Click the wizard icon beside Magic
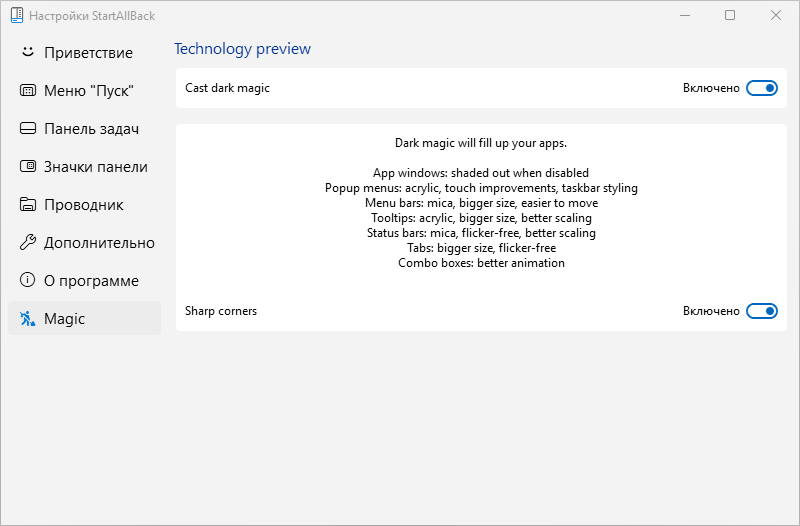800x526 pixels. click(28, 319)
